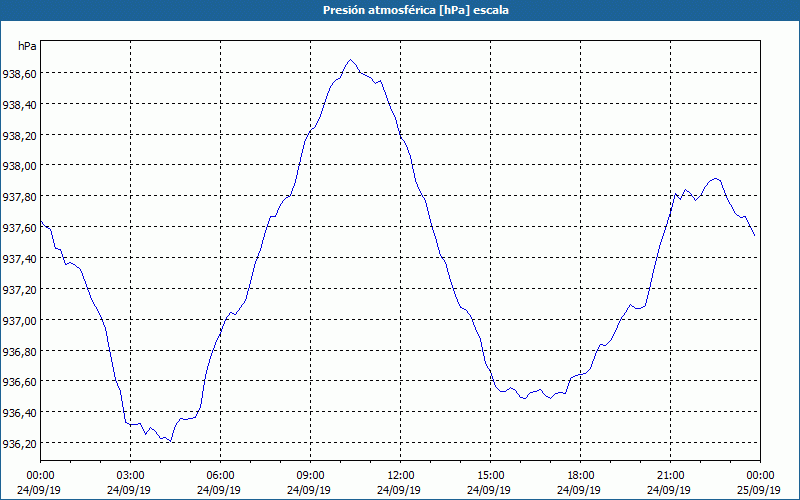Select the 937,00 y-axis value
The image size is (800, 500).
pyautogui.click(x=19, y=320)
